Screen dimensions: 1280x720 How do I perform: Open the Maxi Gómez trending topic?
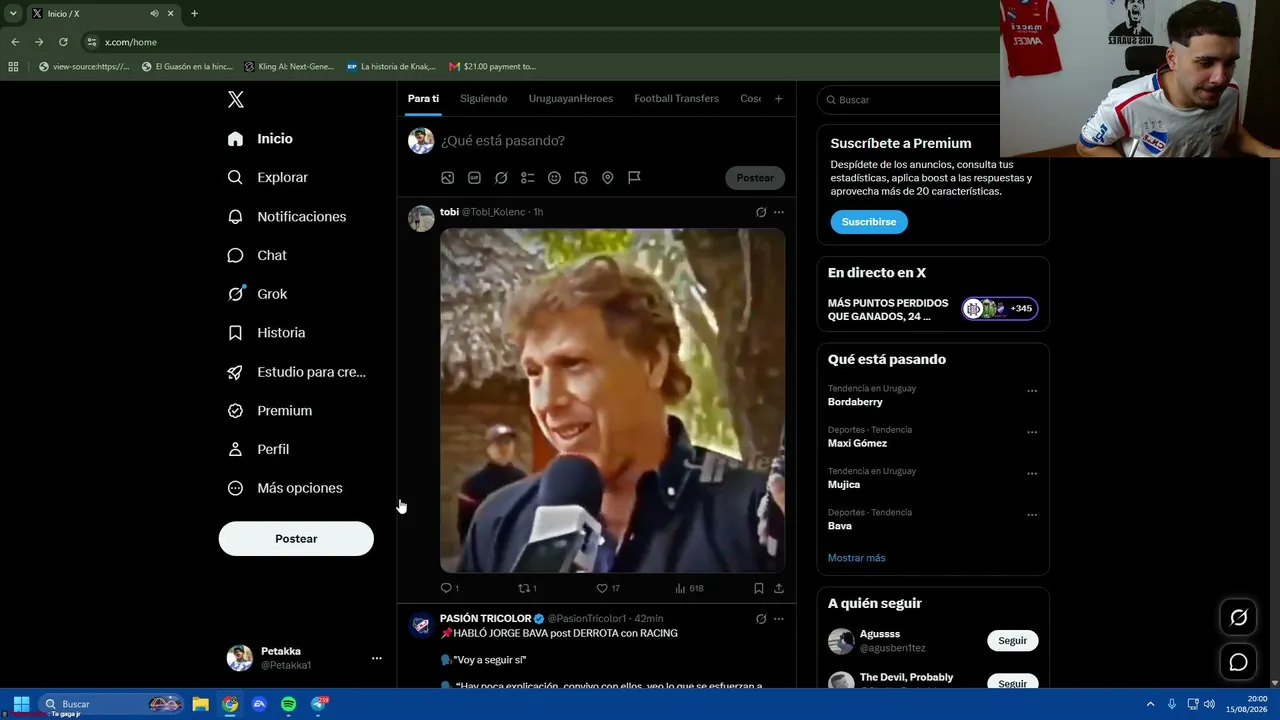point(857,443)
